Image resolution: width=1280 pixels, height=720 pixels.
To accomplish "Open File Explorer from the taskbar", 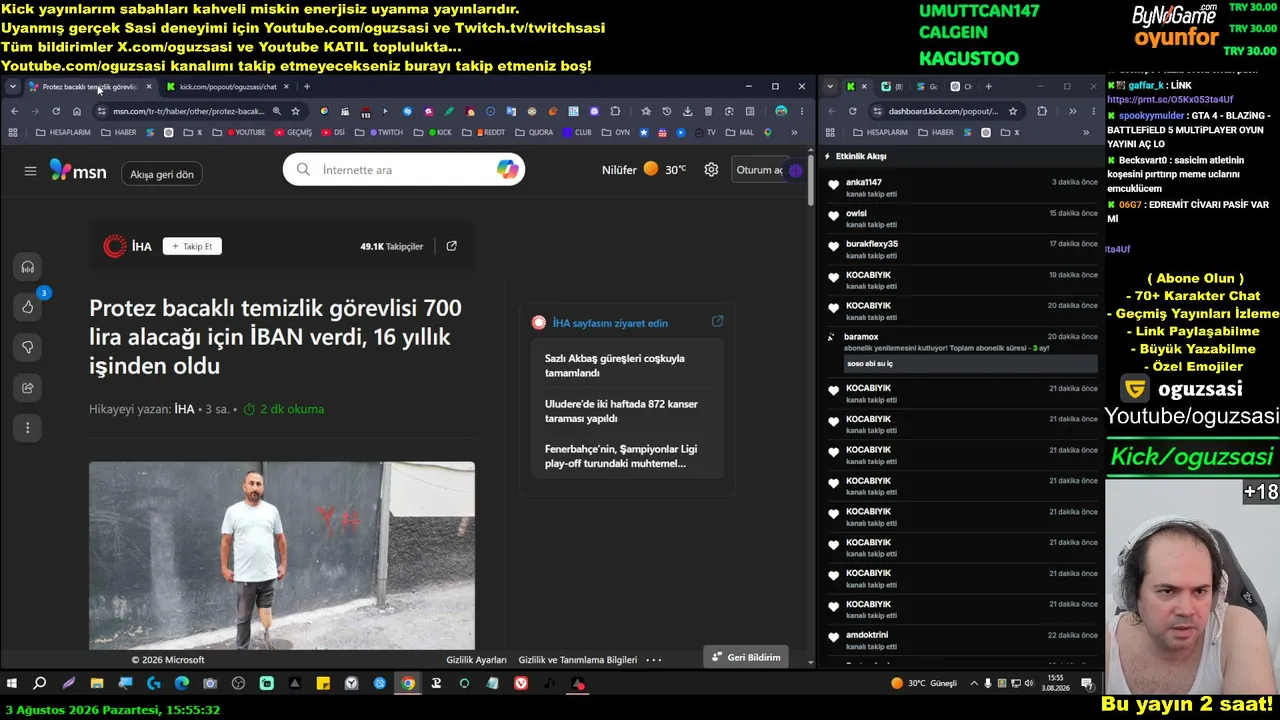I will pyautogui.click(x=97, y=684).
